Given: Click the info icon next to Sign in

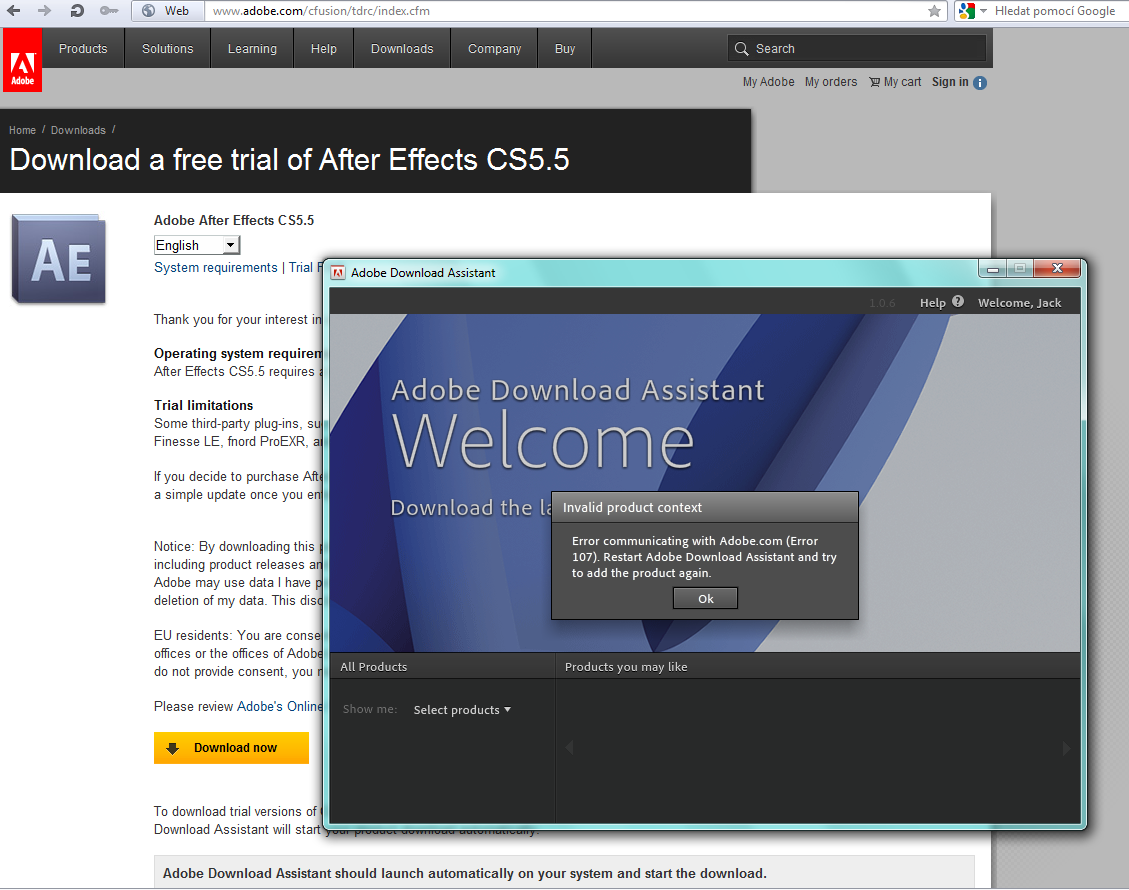Looking at the screenshot, I should 980,83.
